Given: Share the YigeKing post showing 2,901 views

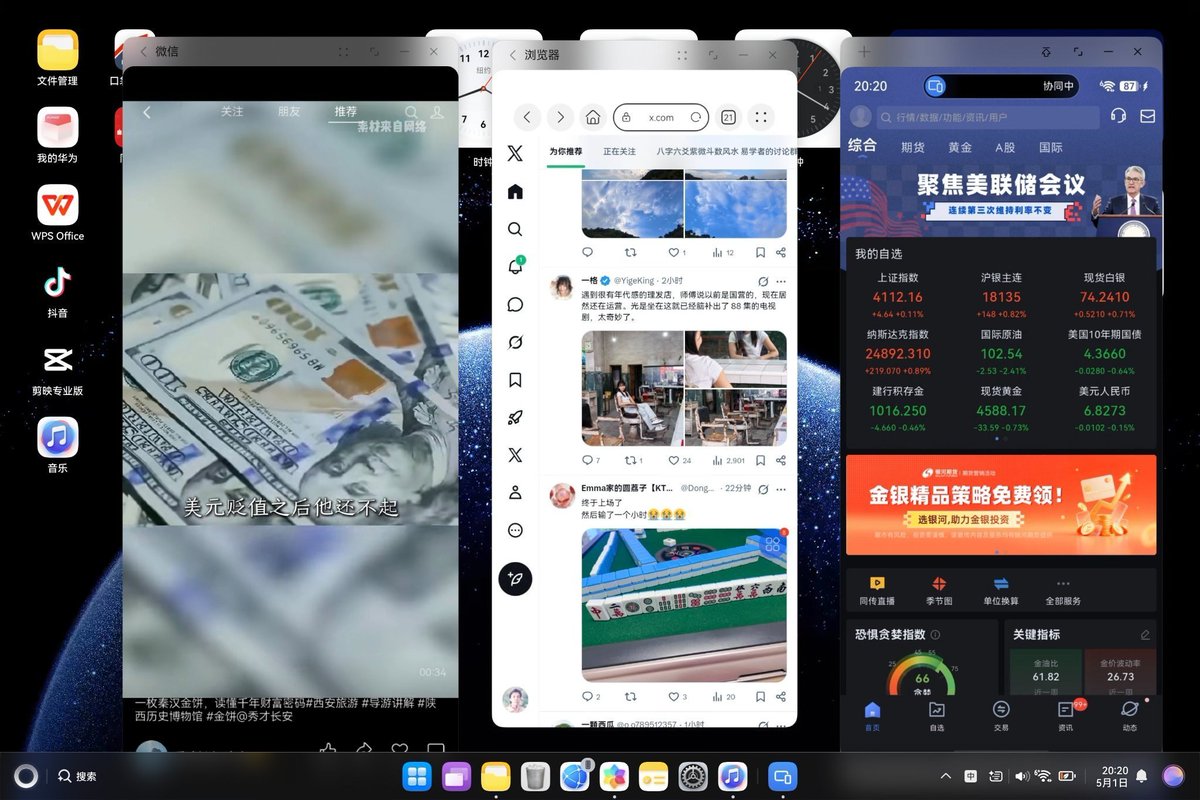Looking at the screenshot, I should point(781,460).
